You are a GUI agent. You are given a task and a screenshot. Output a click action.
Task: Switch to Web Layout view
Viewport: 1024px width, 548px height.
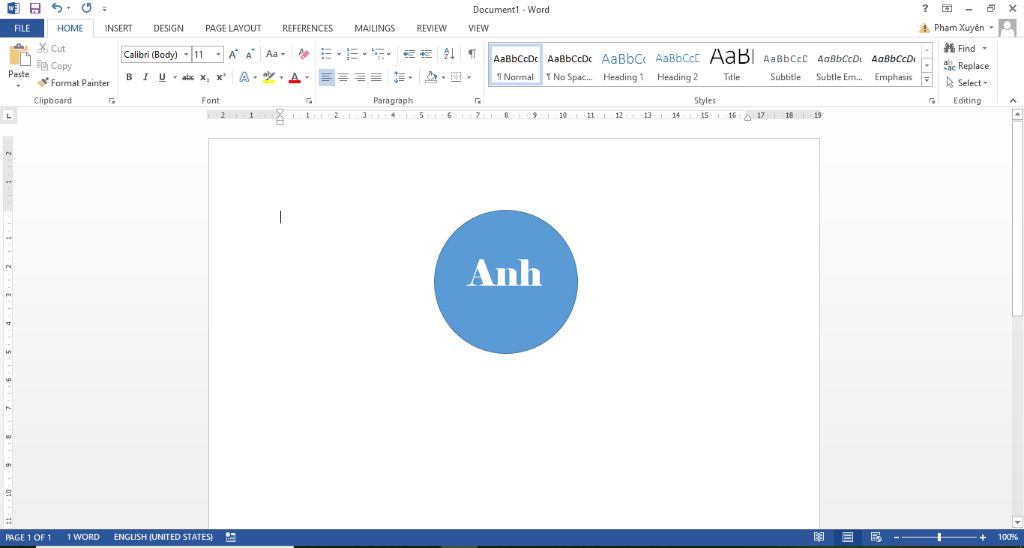tap(876, 537)
